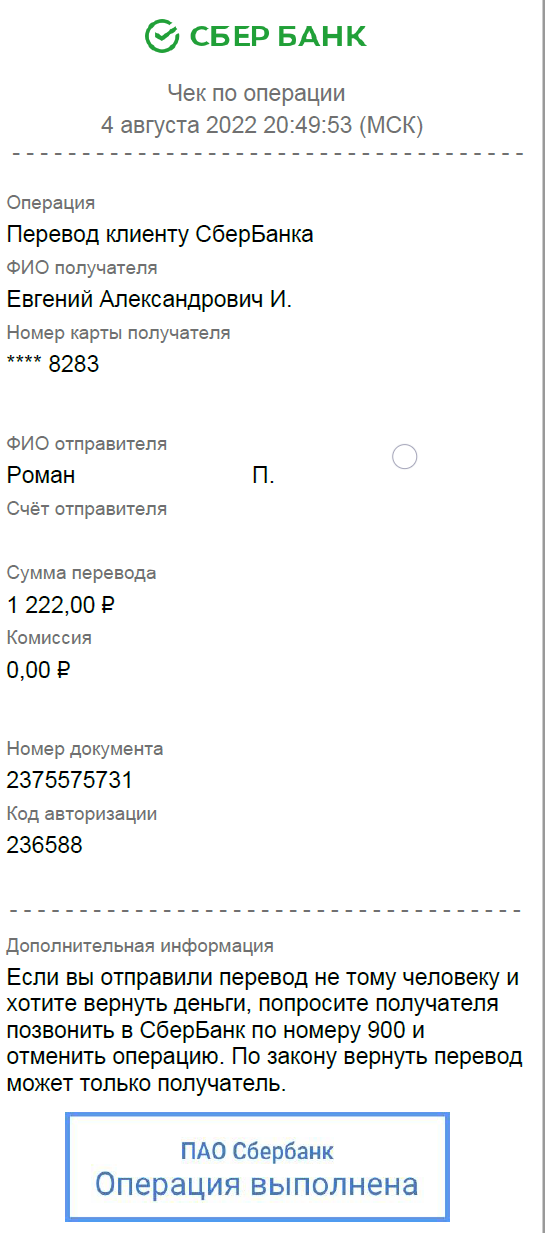Click the Операция выполнена stamp
545x1233 pixels.
coord(257,1167)
